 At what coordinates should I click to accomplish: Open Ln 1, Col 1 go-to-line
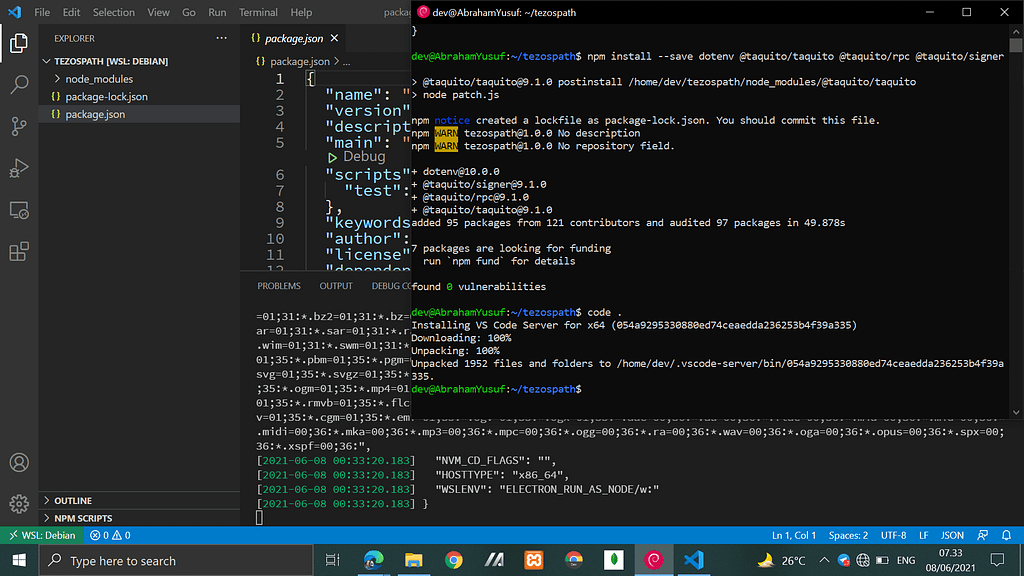click(793, 535)
